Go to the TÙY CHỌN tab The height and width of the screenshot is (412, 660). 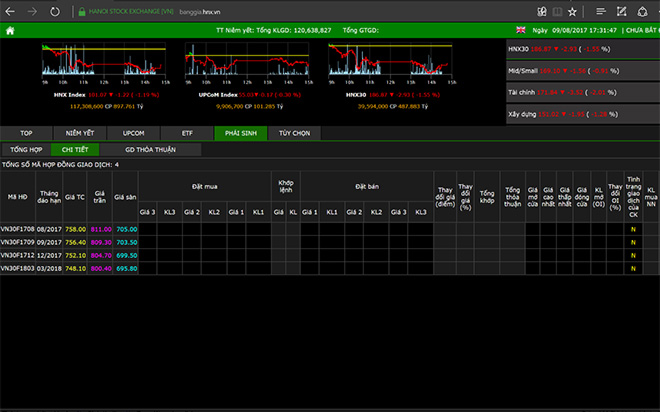click(294, 132)
